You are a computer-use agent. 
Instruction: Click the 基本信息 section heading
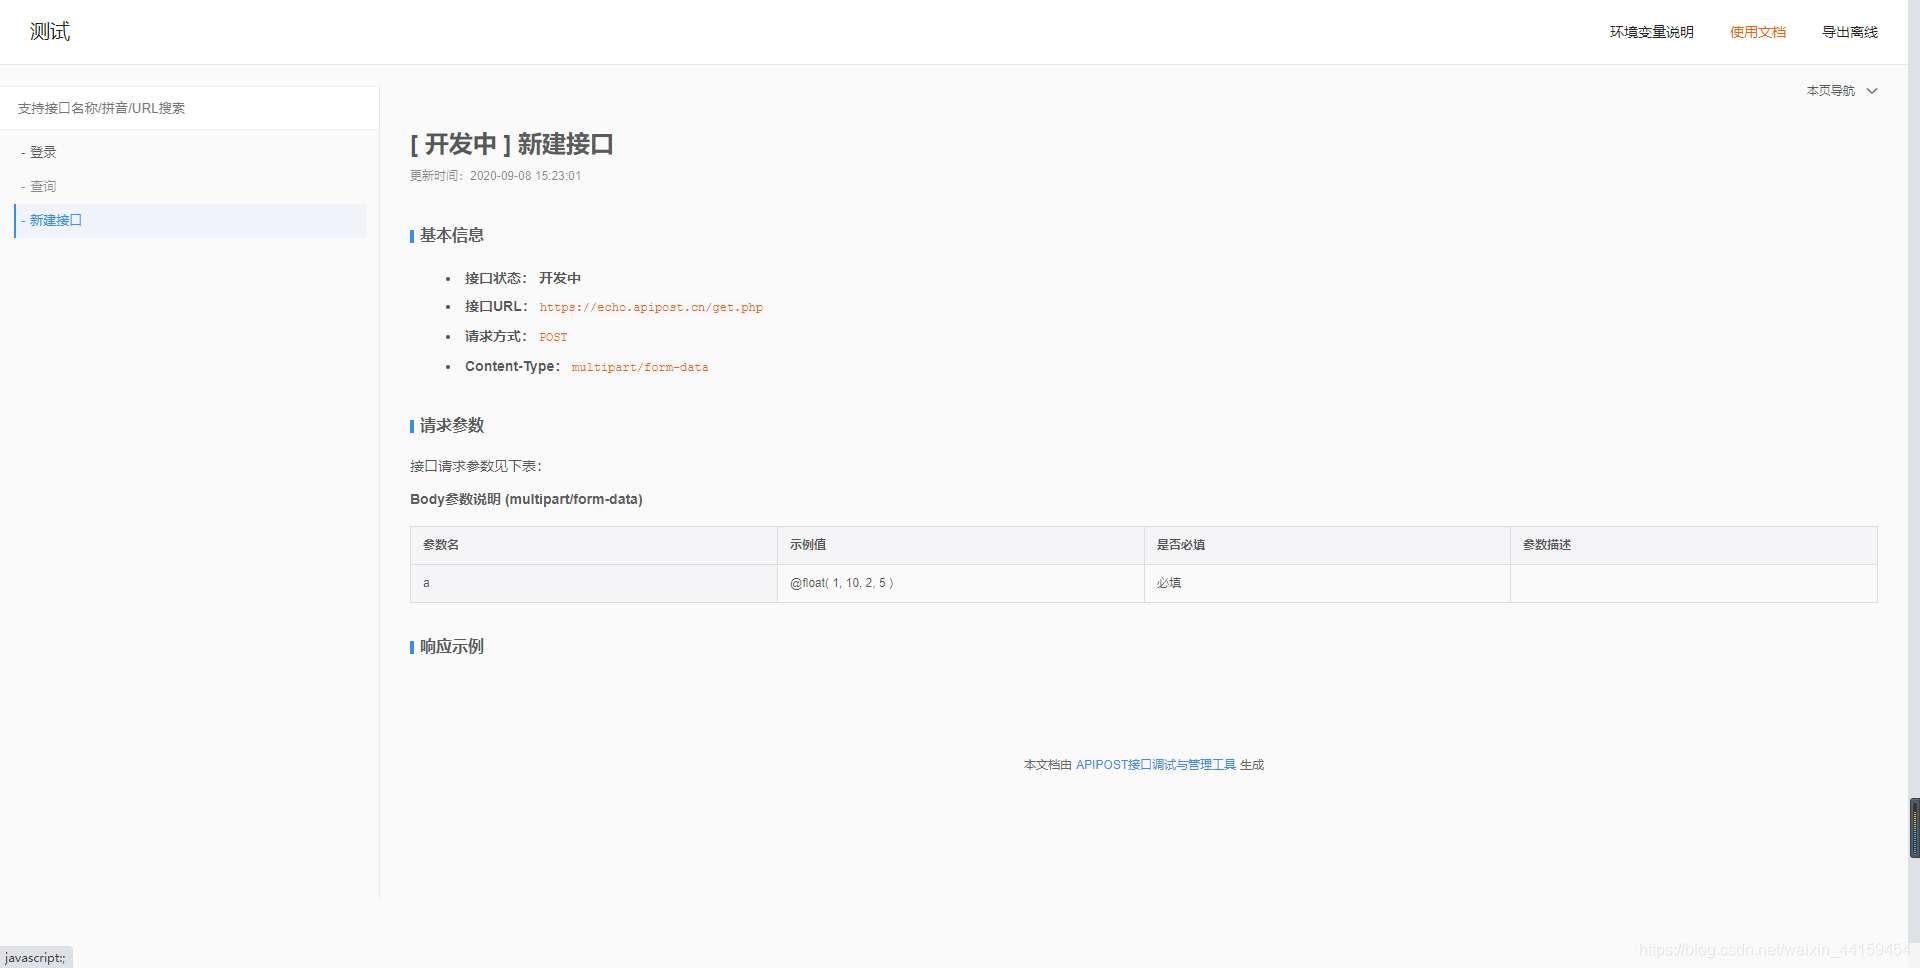(452, 235)
